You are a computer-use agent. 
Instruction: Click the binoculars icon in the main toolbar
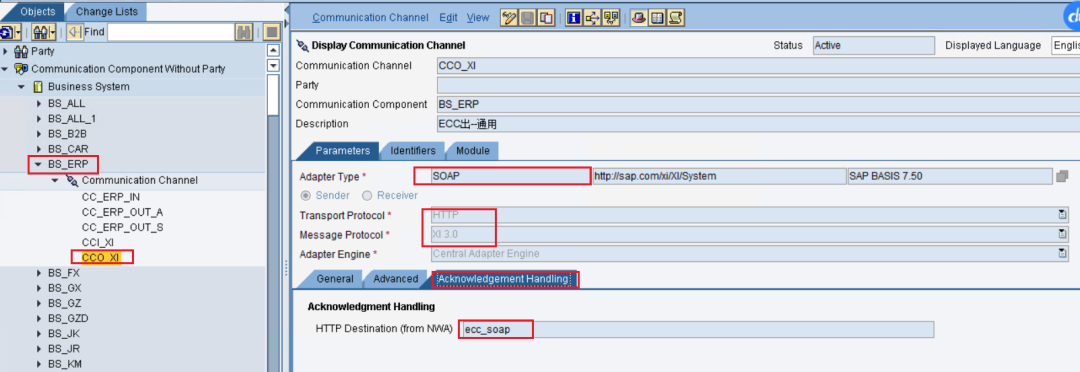(610, 18)
